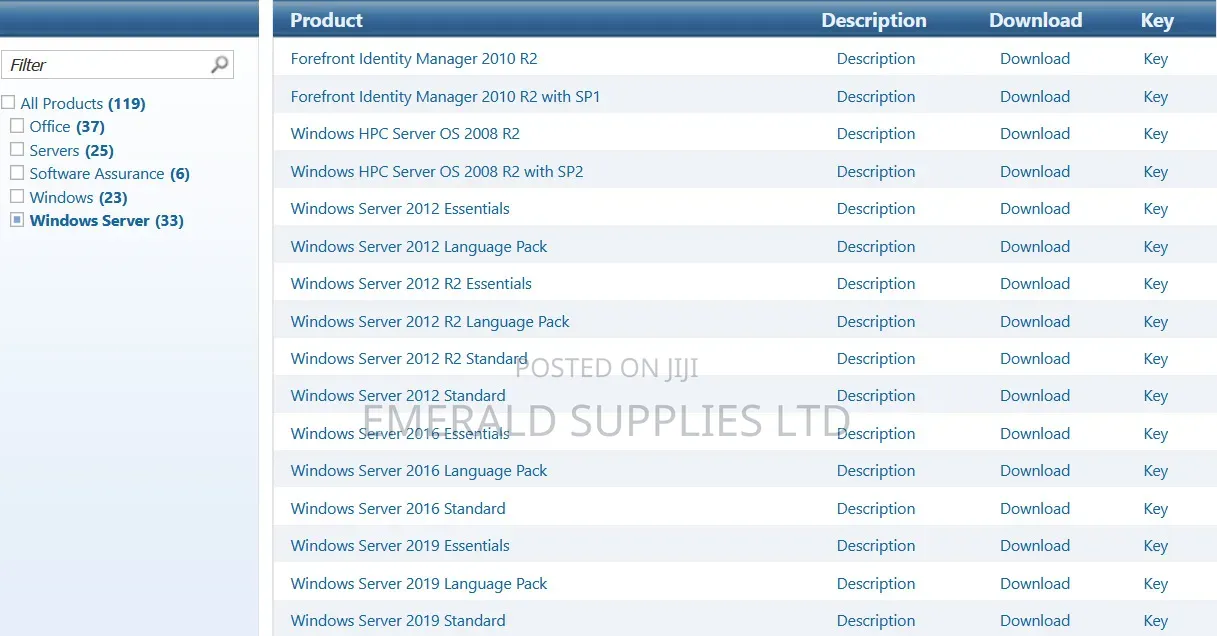
Task: Click the Description column header
Action: tap(874, 20)
